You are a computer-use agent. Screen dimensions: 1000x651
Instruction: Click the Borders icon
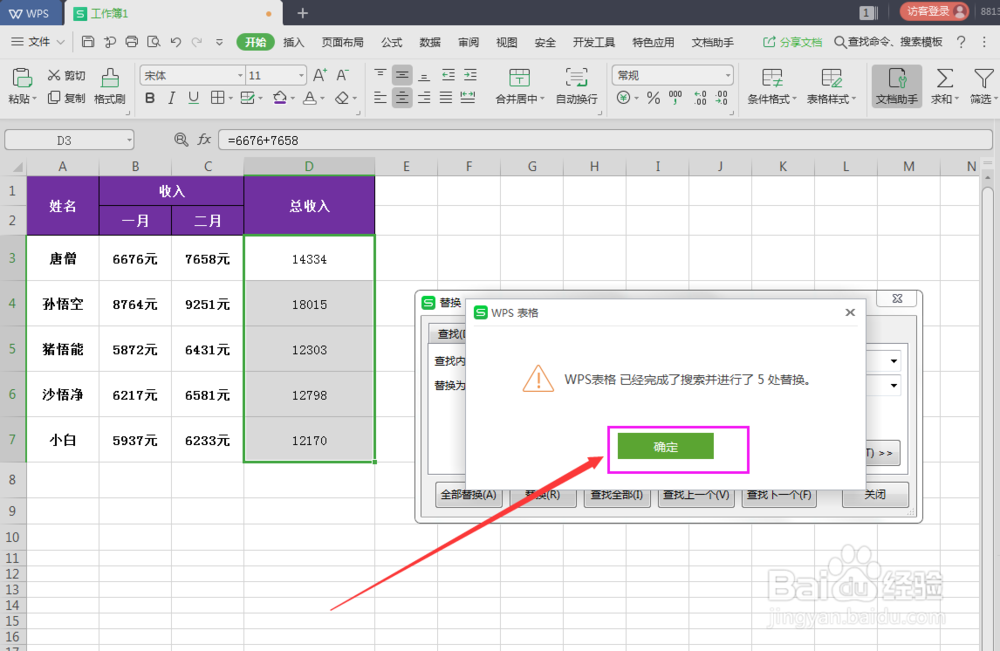[217, 98]
